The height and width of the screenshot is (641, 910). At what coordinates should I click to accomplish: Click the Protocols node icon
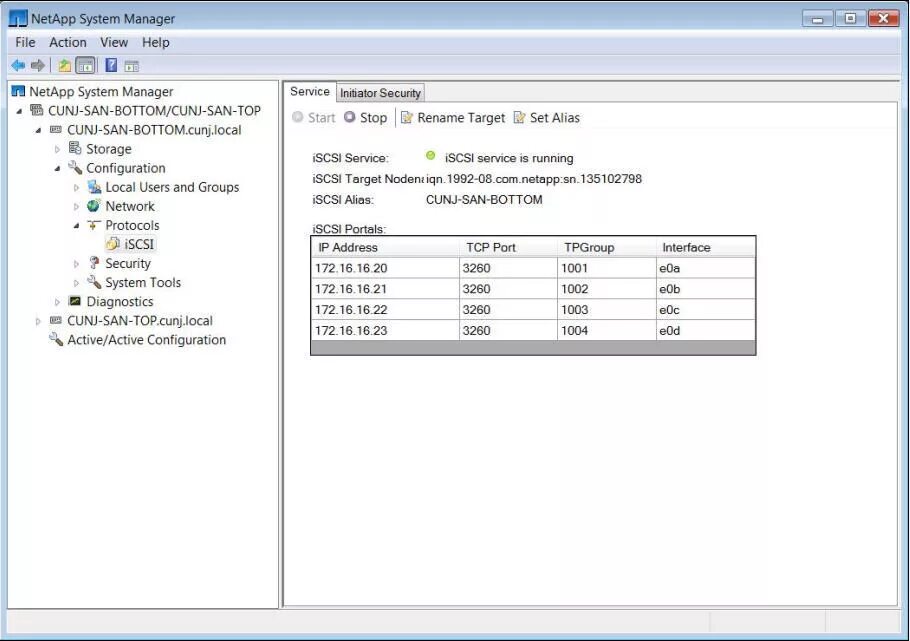pyautogui.click(x=93, y=225)
